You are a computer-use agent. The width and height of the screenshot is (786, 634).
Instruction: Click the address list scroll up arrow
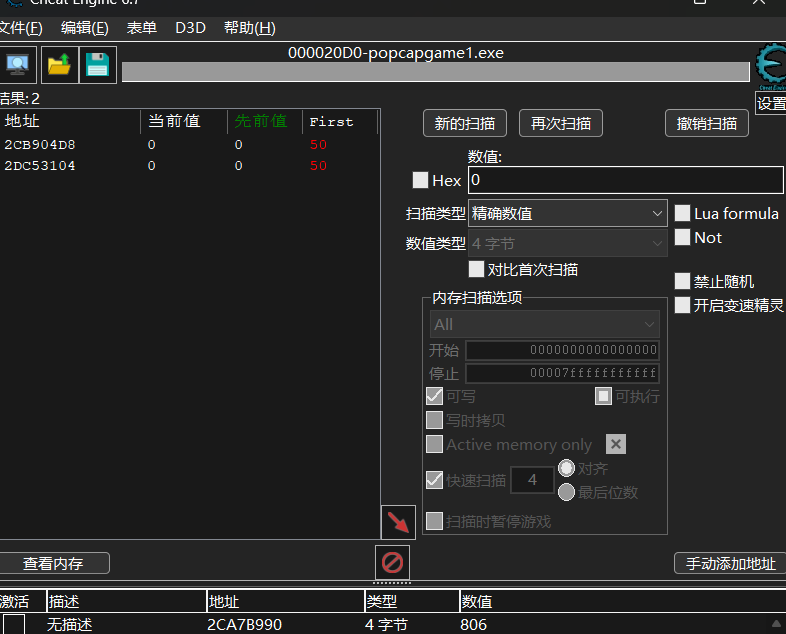(776, 623)
